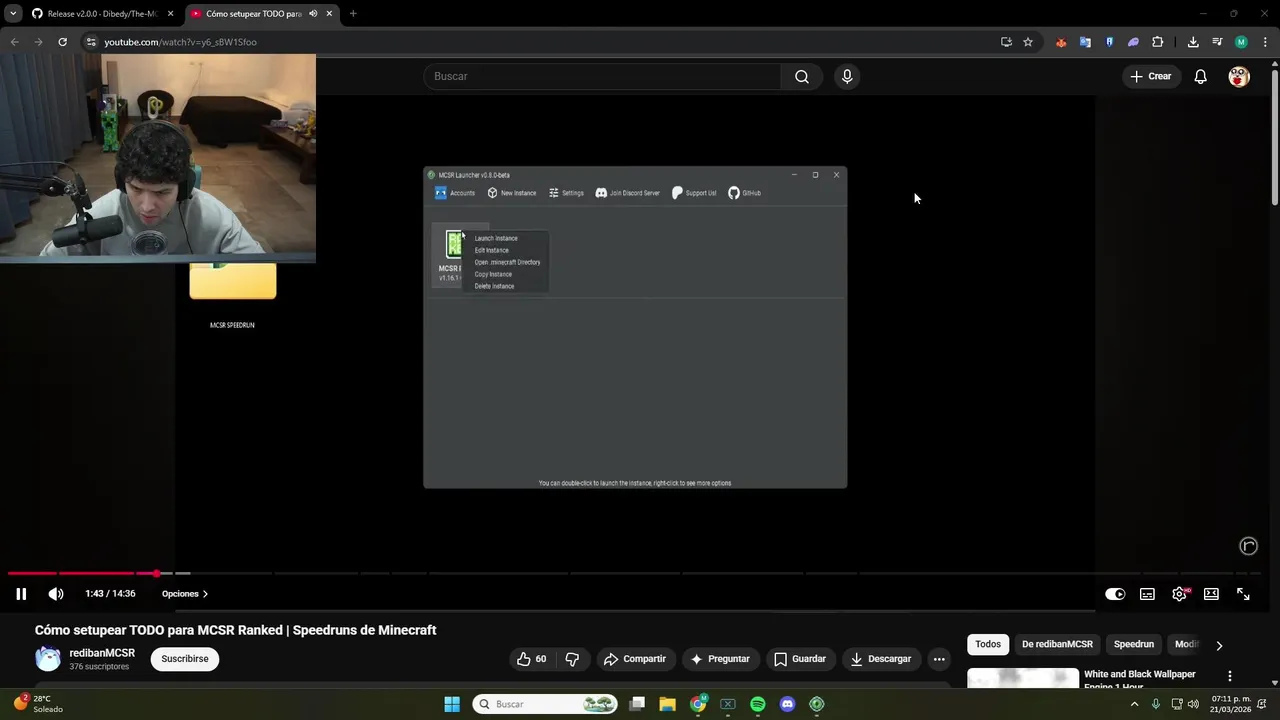Image resolution: width=1280 pixels, height=720 pixels.
Task: Open Settings in MCSR Launcher
Action: click(566, 193)
